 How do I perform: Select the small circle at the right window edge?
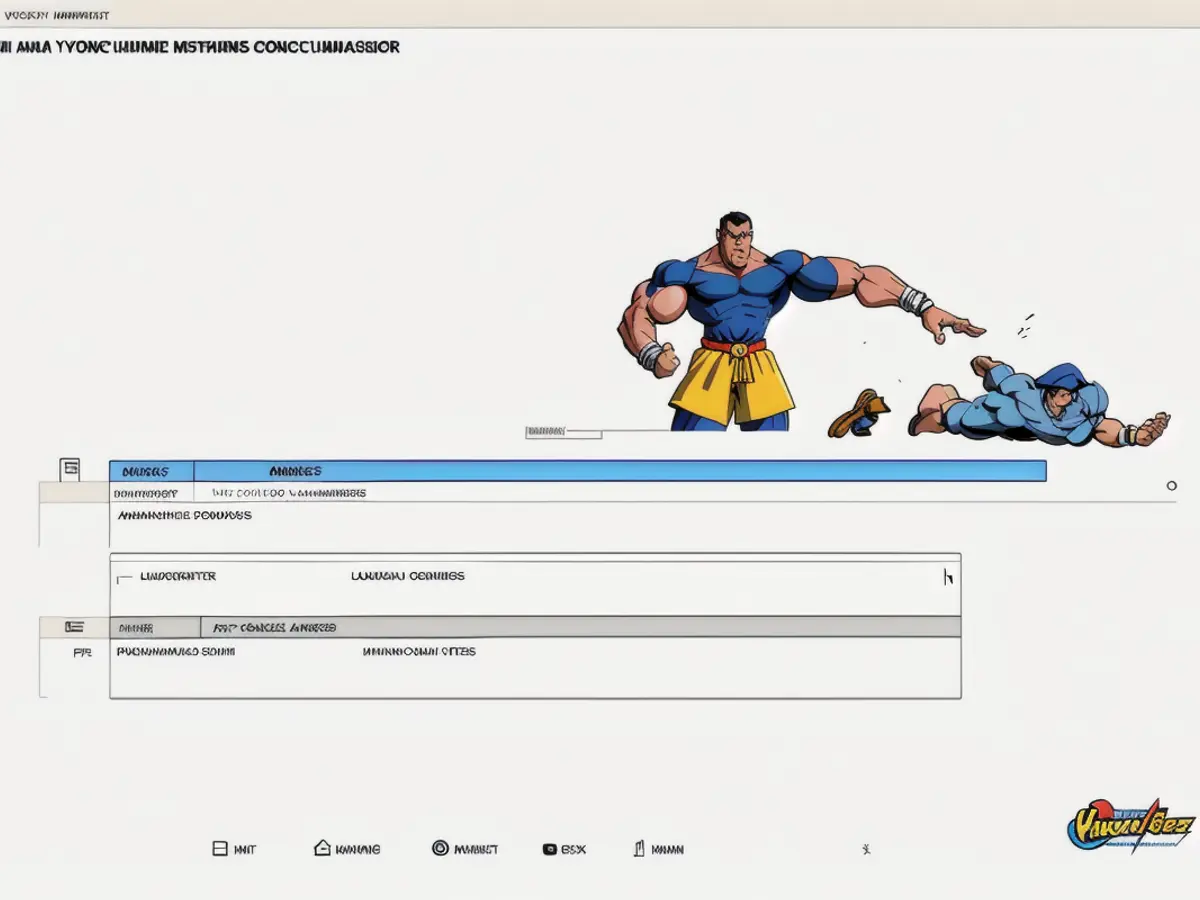click(x=1171, y=486)
